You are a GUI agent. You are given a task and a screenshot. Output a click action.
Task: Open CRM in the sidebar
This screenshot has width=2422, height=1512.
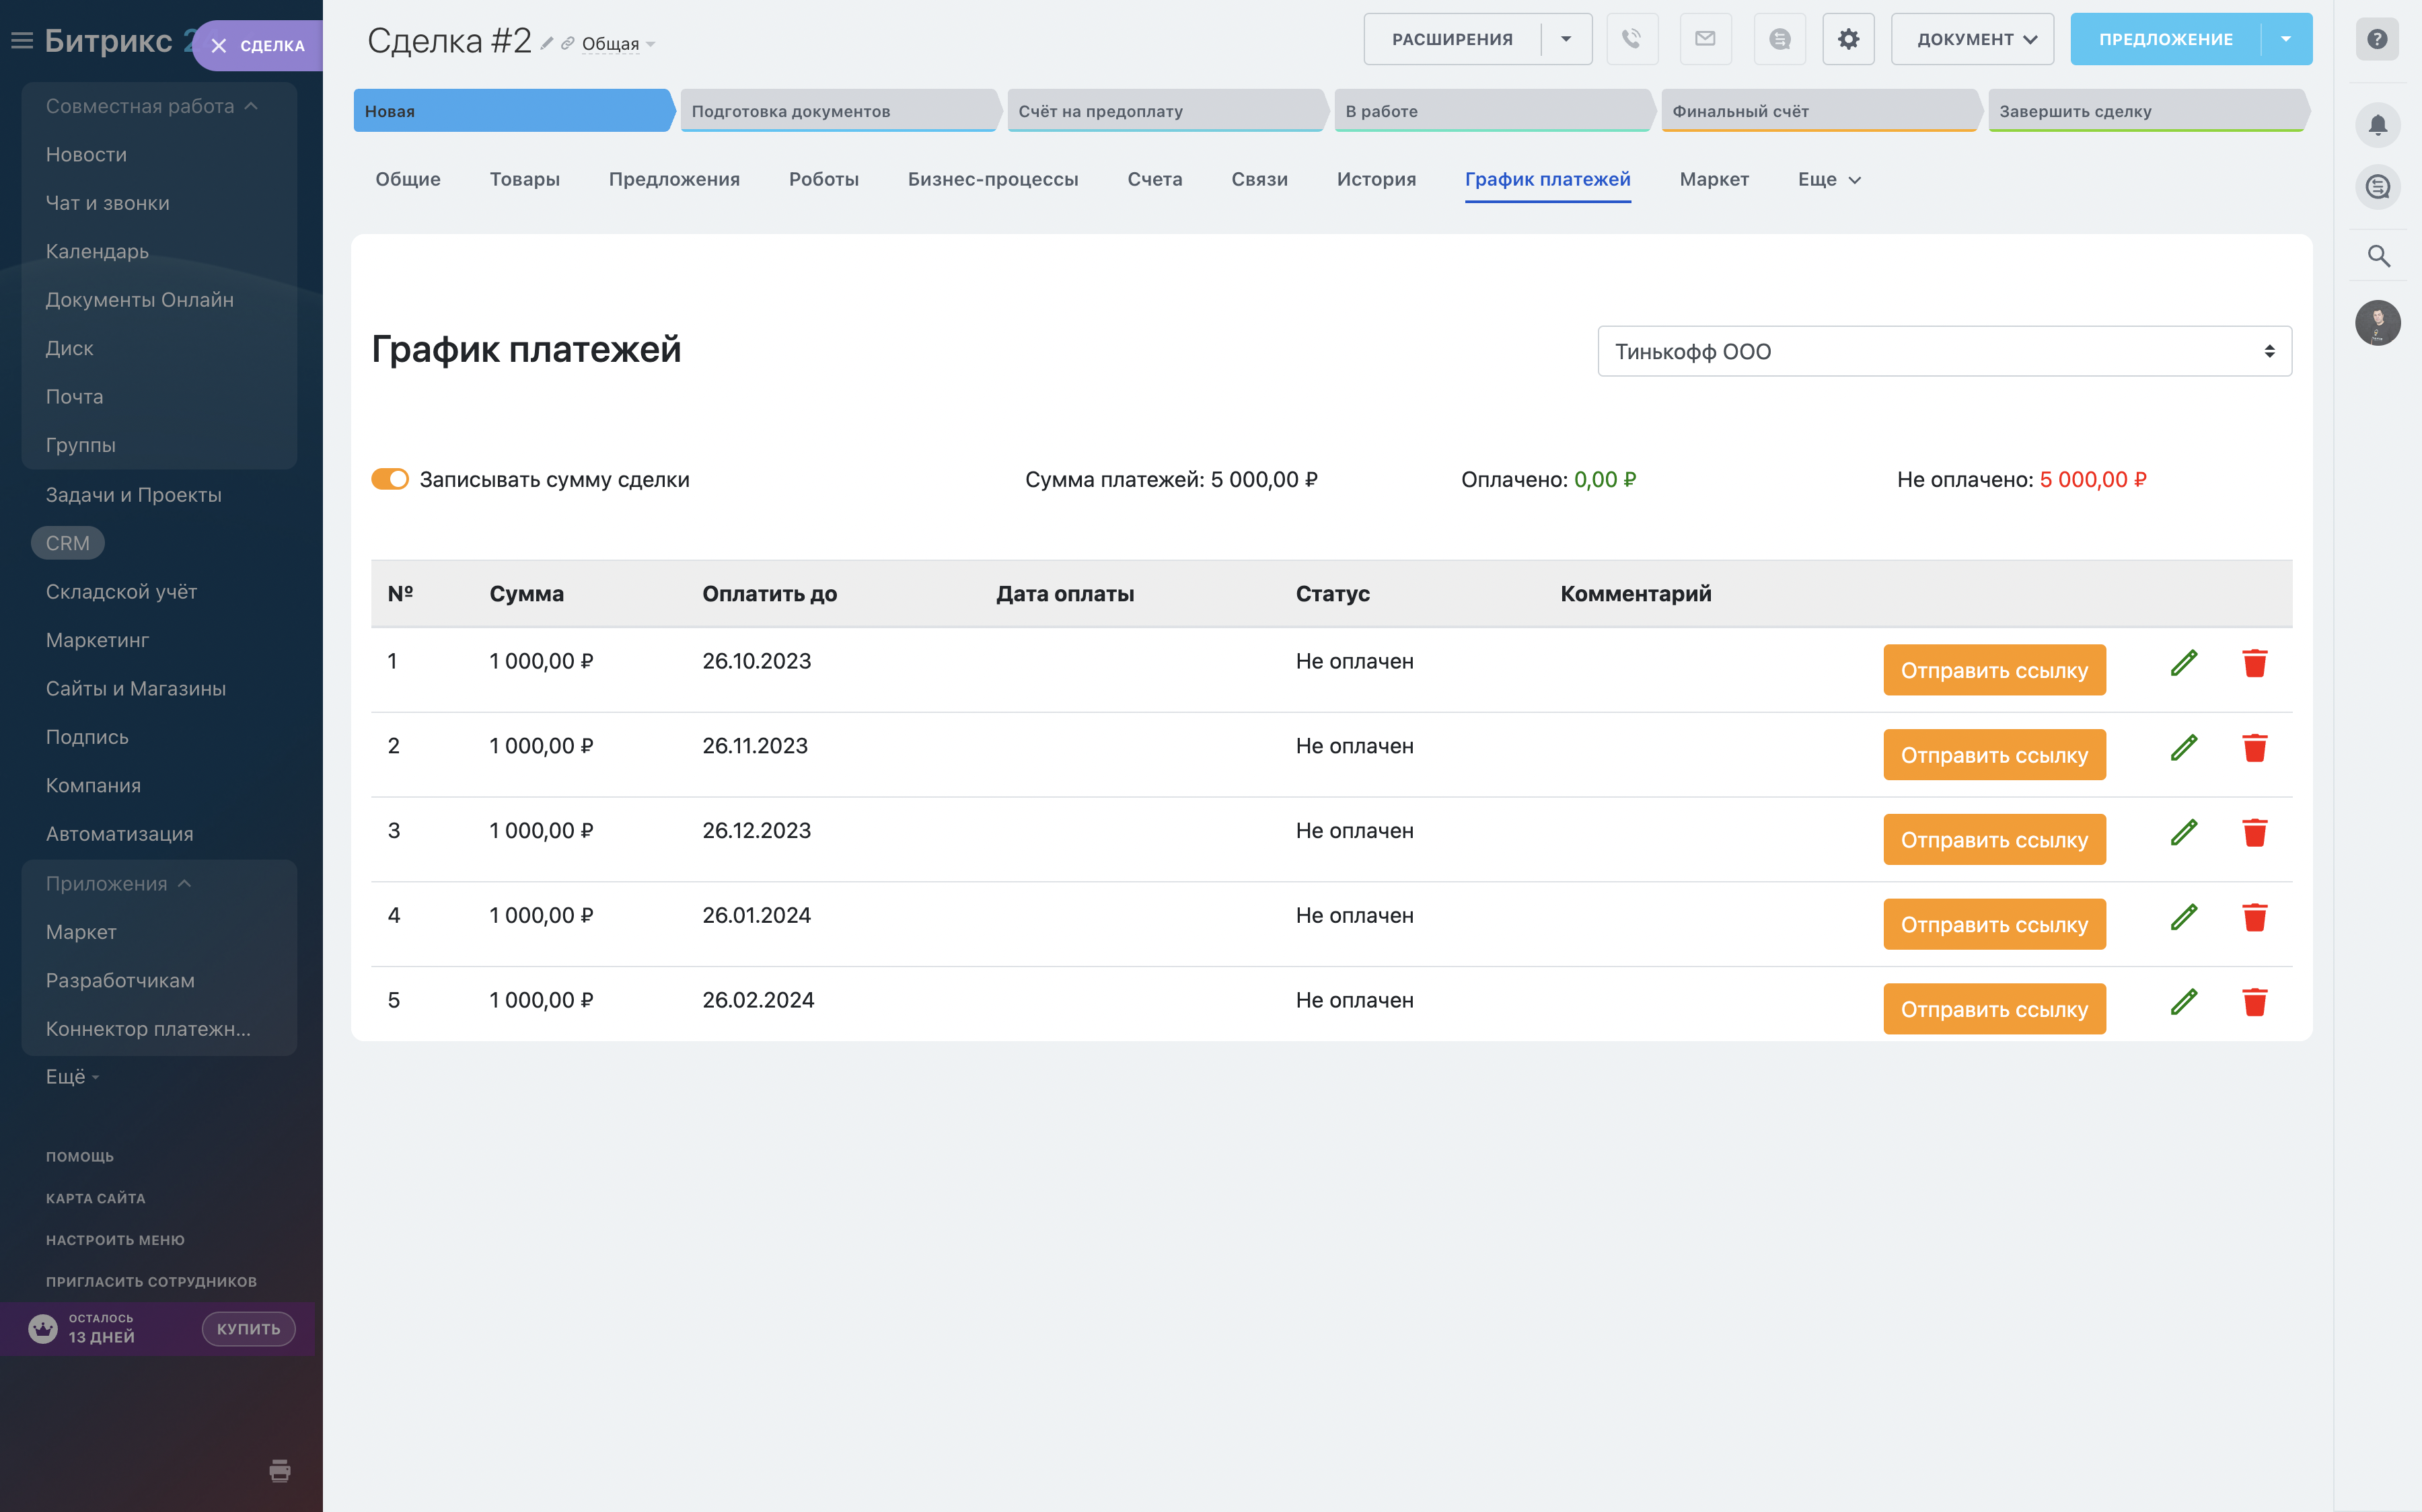click(67, 543)
